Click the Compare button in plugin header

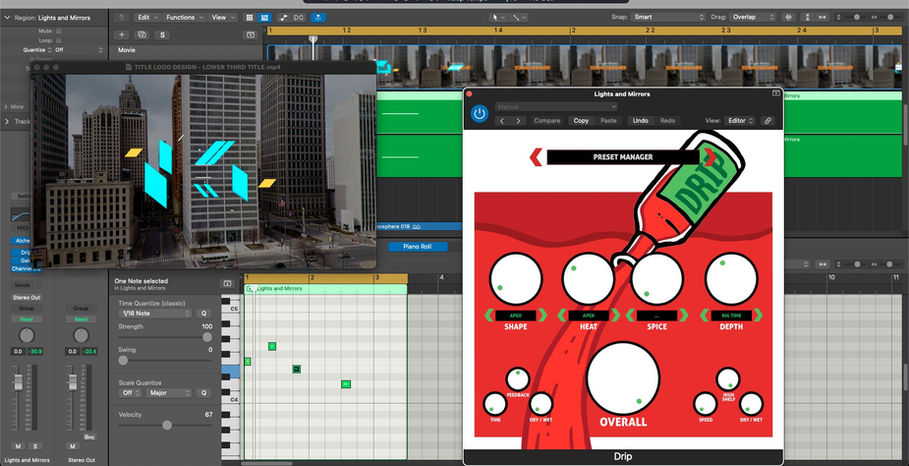tap(547, 121)
